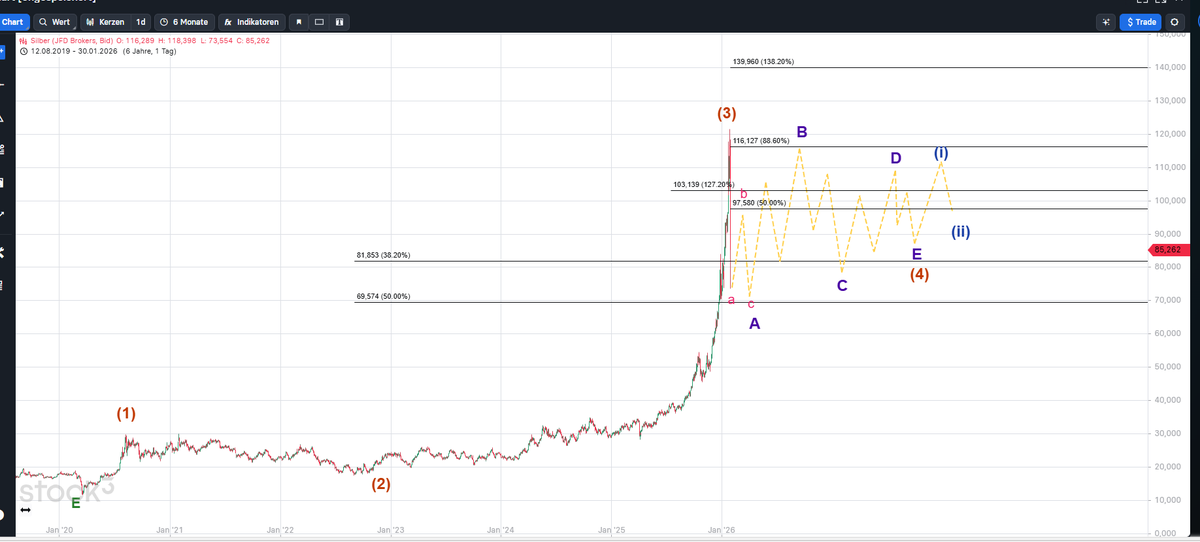
Task: Select the small pink 'a' subwave label
Action: [x=731, y=300]
